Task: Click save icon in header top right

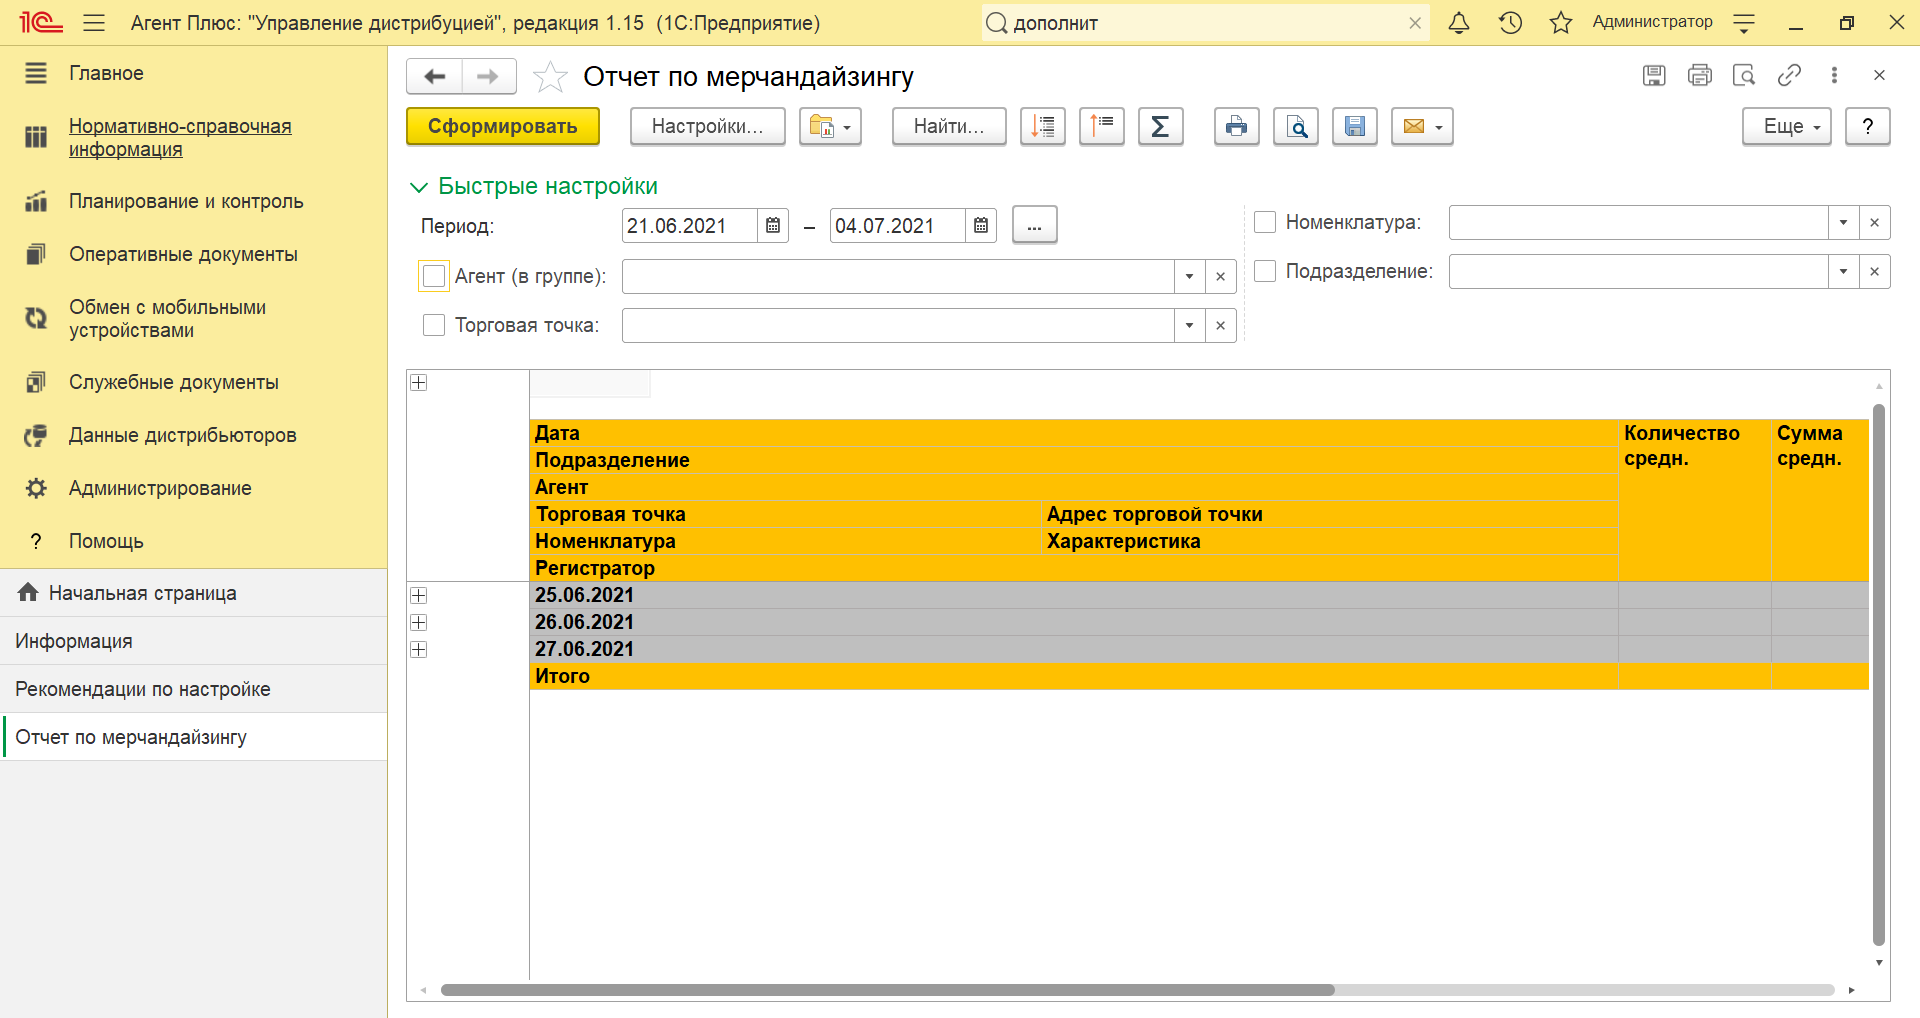Action: pyautogui.click(x=1654, y=76)
